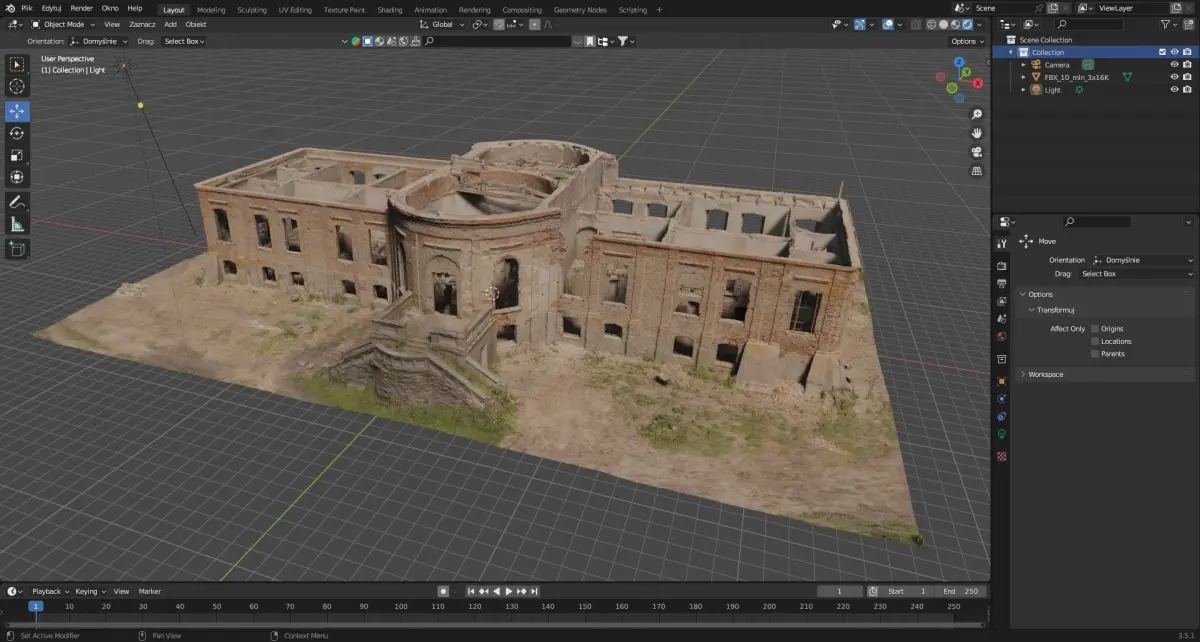This screenshot has width=1200, height=642.
Task: Switch perspective/orthographic grid gizmo icon
Action: point(976,171)
